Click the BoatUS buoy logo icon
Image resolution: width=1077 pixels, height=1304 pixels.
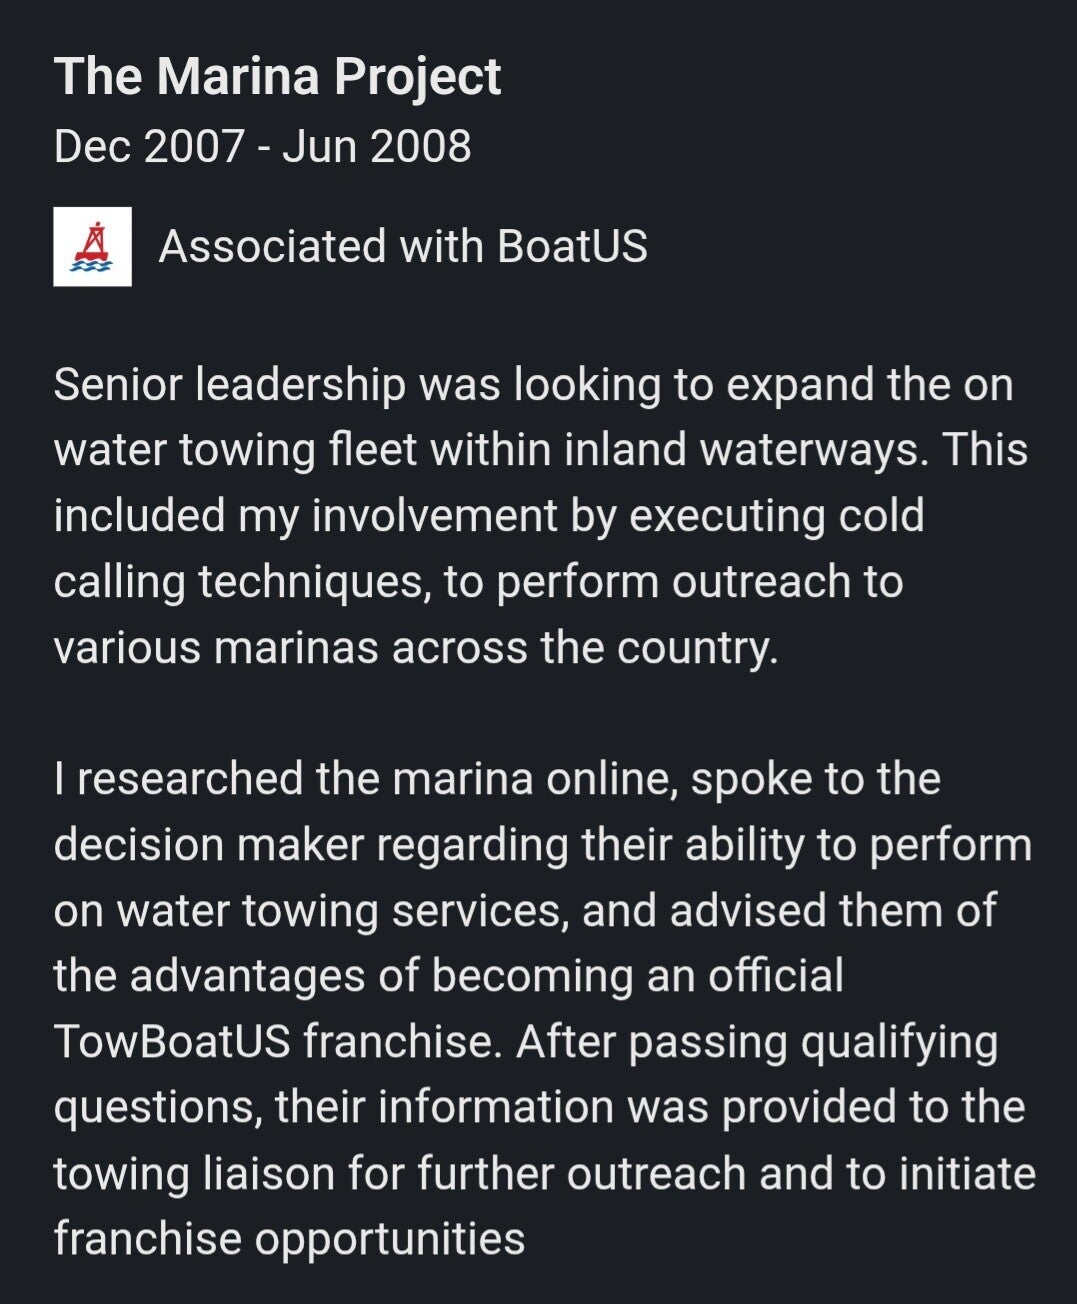92,247
